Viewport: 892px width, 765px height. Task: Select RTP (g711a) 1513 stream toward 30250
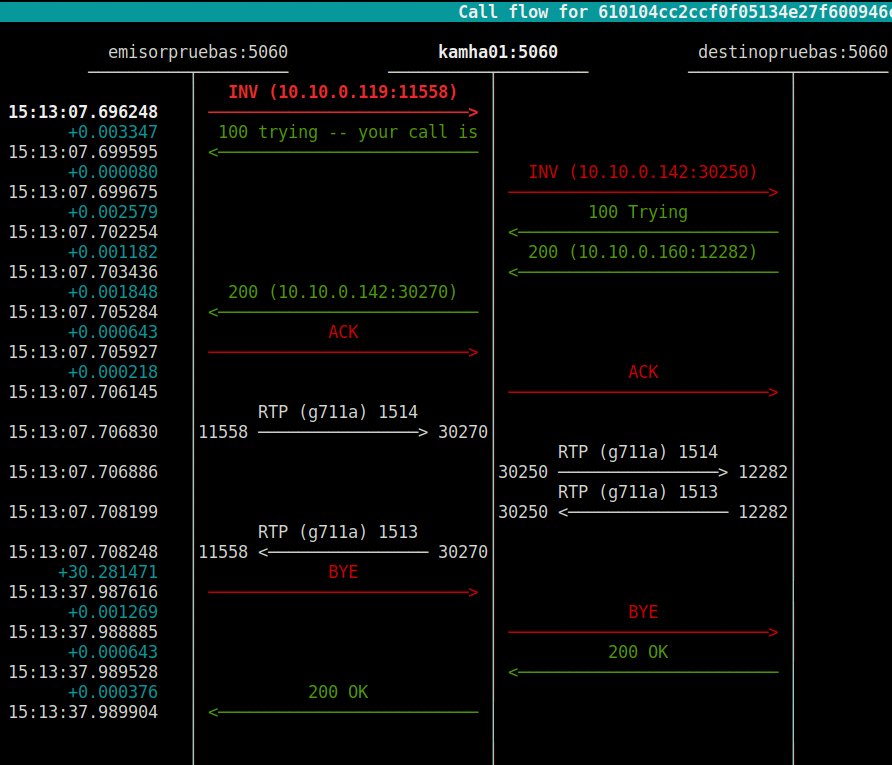pos(638,492)
